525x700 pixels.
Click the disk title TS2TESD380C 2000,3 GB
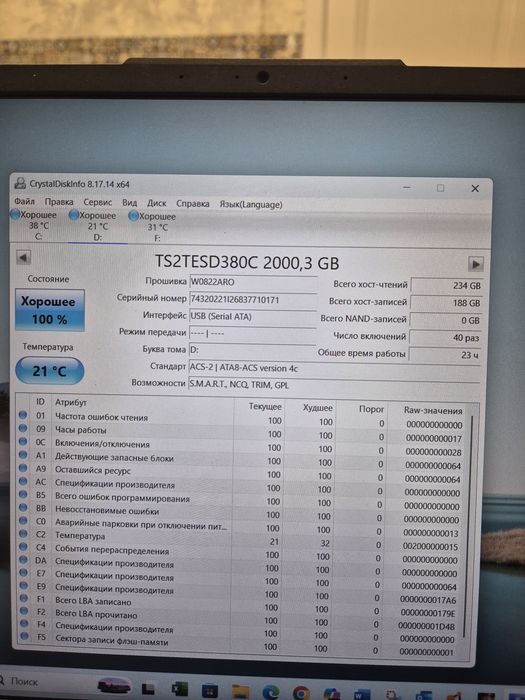(x=247, y=262)
